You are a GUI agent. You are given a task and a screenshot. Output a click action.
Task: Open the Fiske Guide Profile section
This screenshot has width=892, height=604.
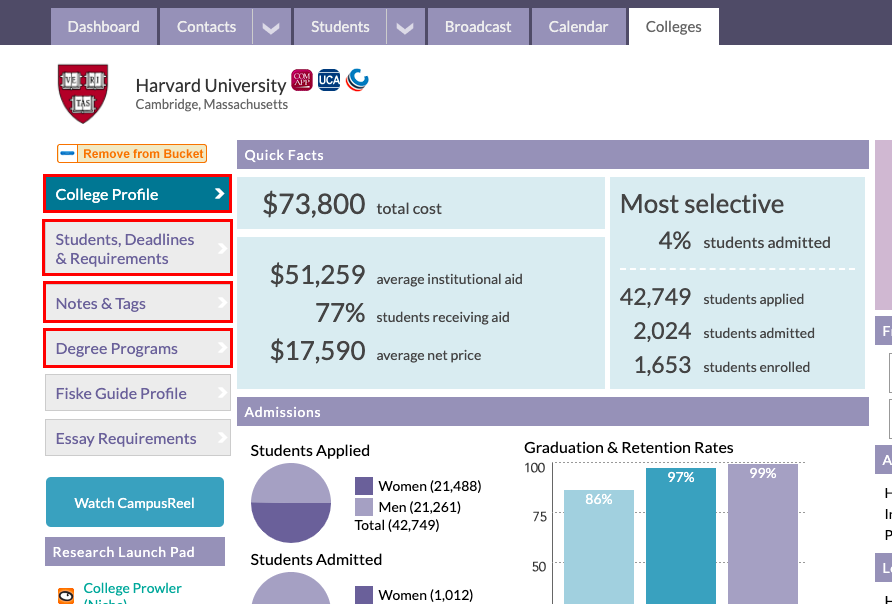(138, 393)
